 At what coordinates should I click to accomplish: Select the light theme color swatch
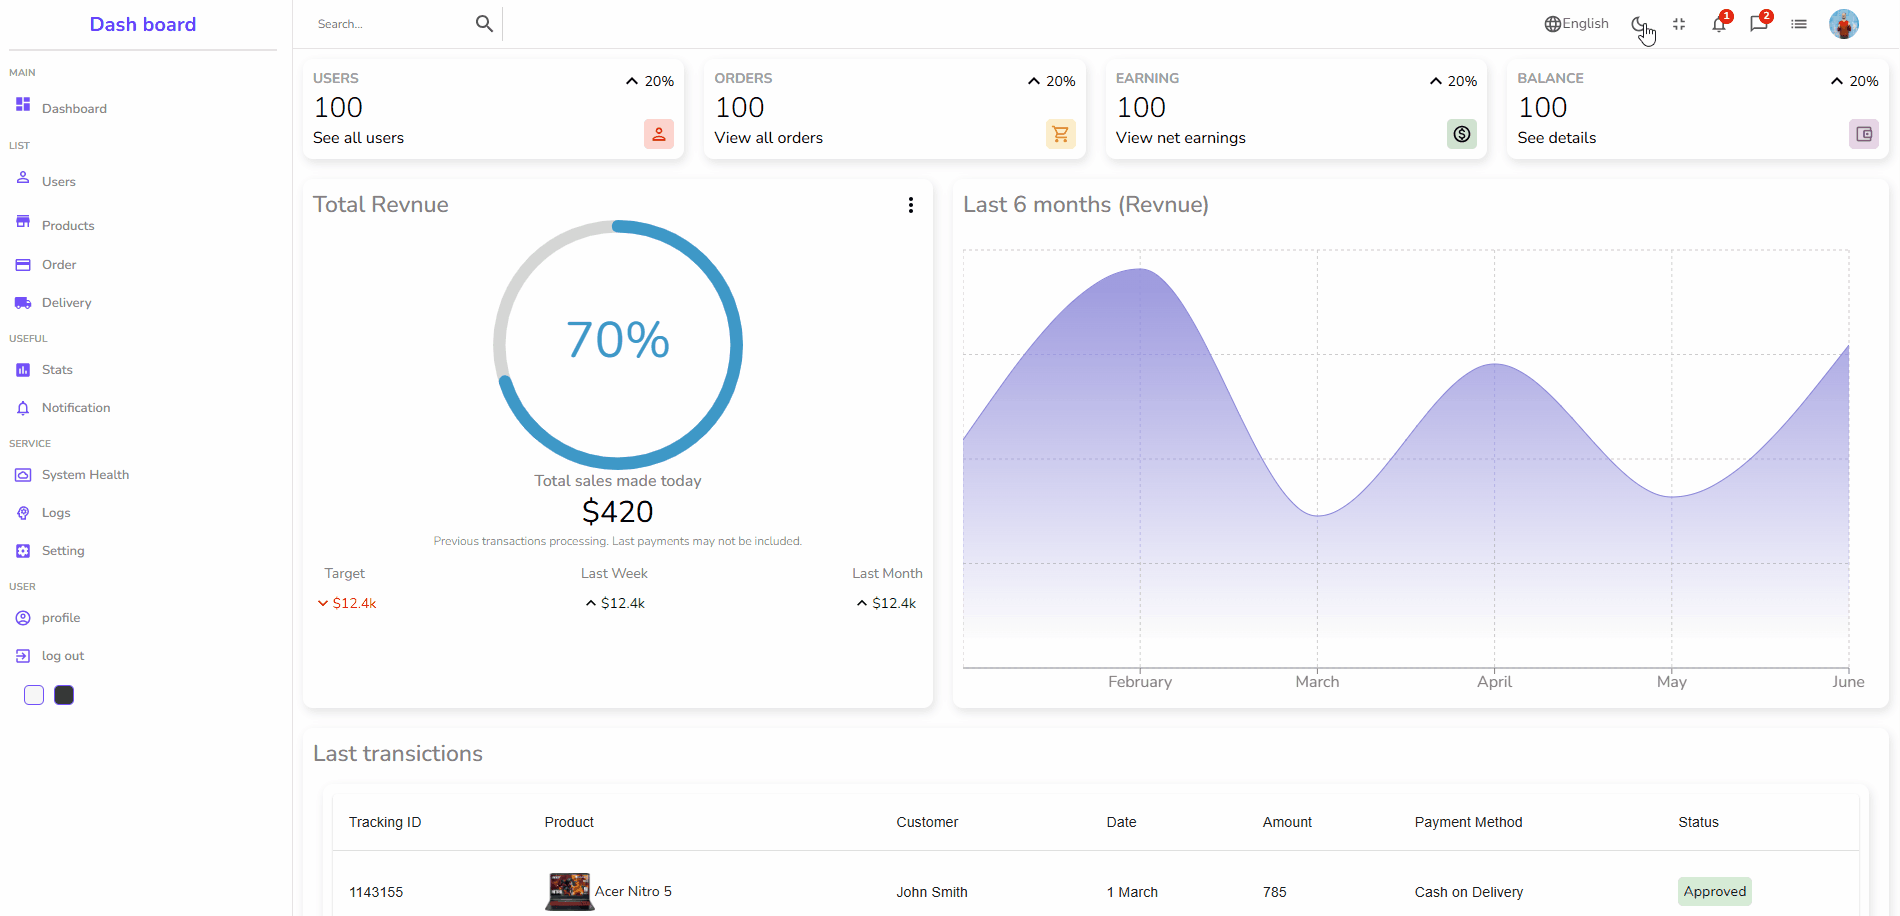[x=34, y=695]
